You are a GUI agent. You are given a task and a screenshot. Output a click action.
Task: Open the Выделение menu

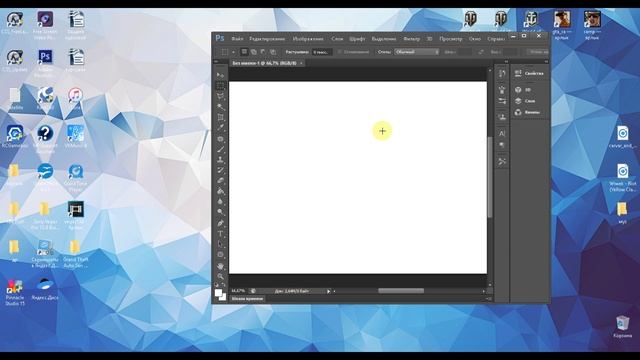tap(384, 39)
